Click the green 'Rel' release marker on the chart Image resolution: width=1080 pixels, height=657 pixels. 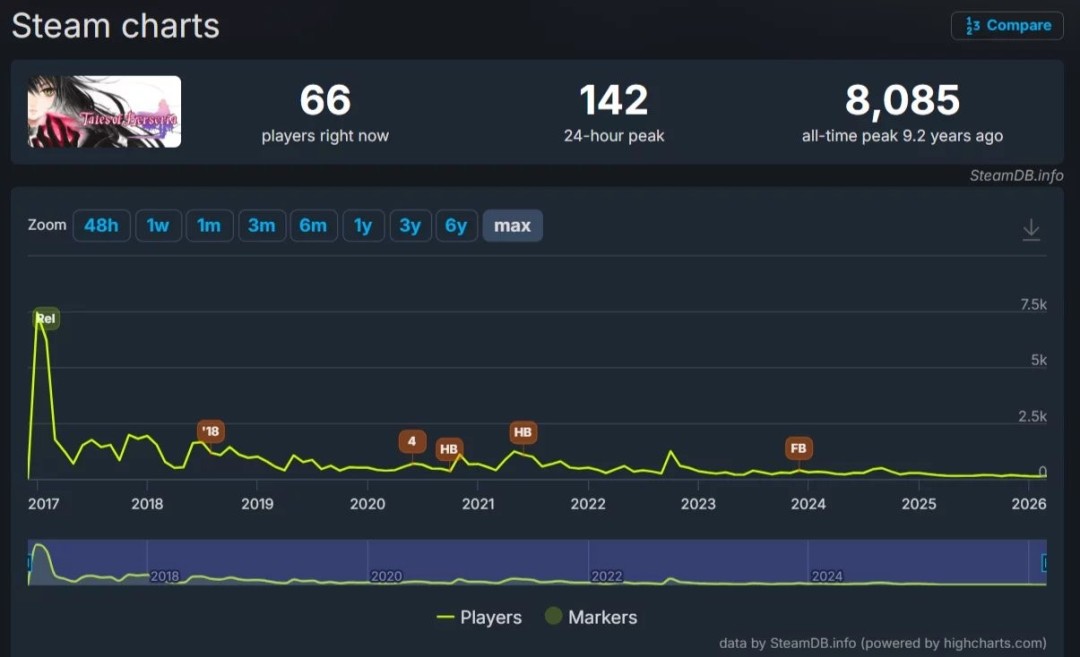[44, 318]
